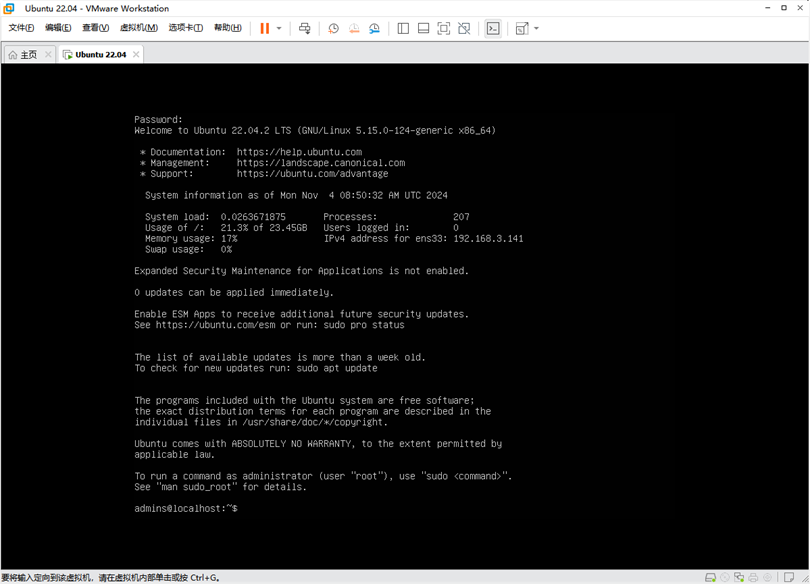
Task: Click the "Welcome to Ubuntu 22.04.2 LTS" line
Action: coord(315,131)
